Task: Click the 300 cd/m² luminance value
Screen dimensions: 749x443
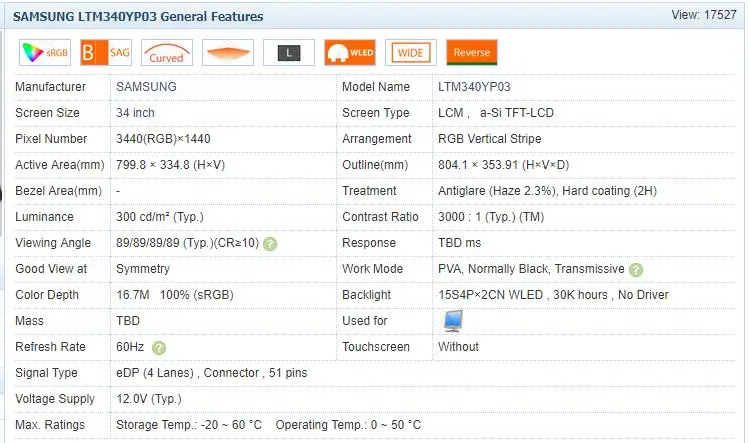Action: [160, 217]
